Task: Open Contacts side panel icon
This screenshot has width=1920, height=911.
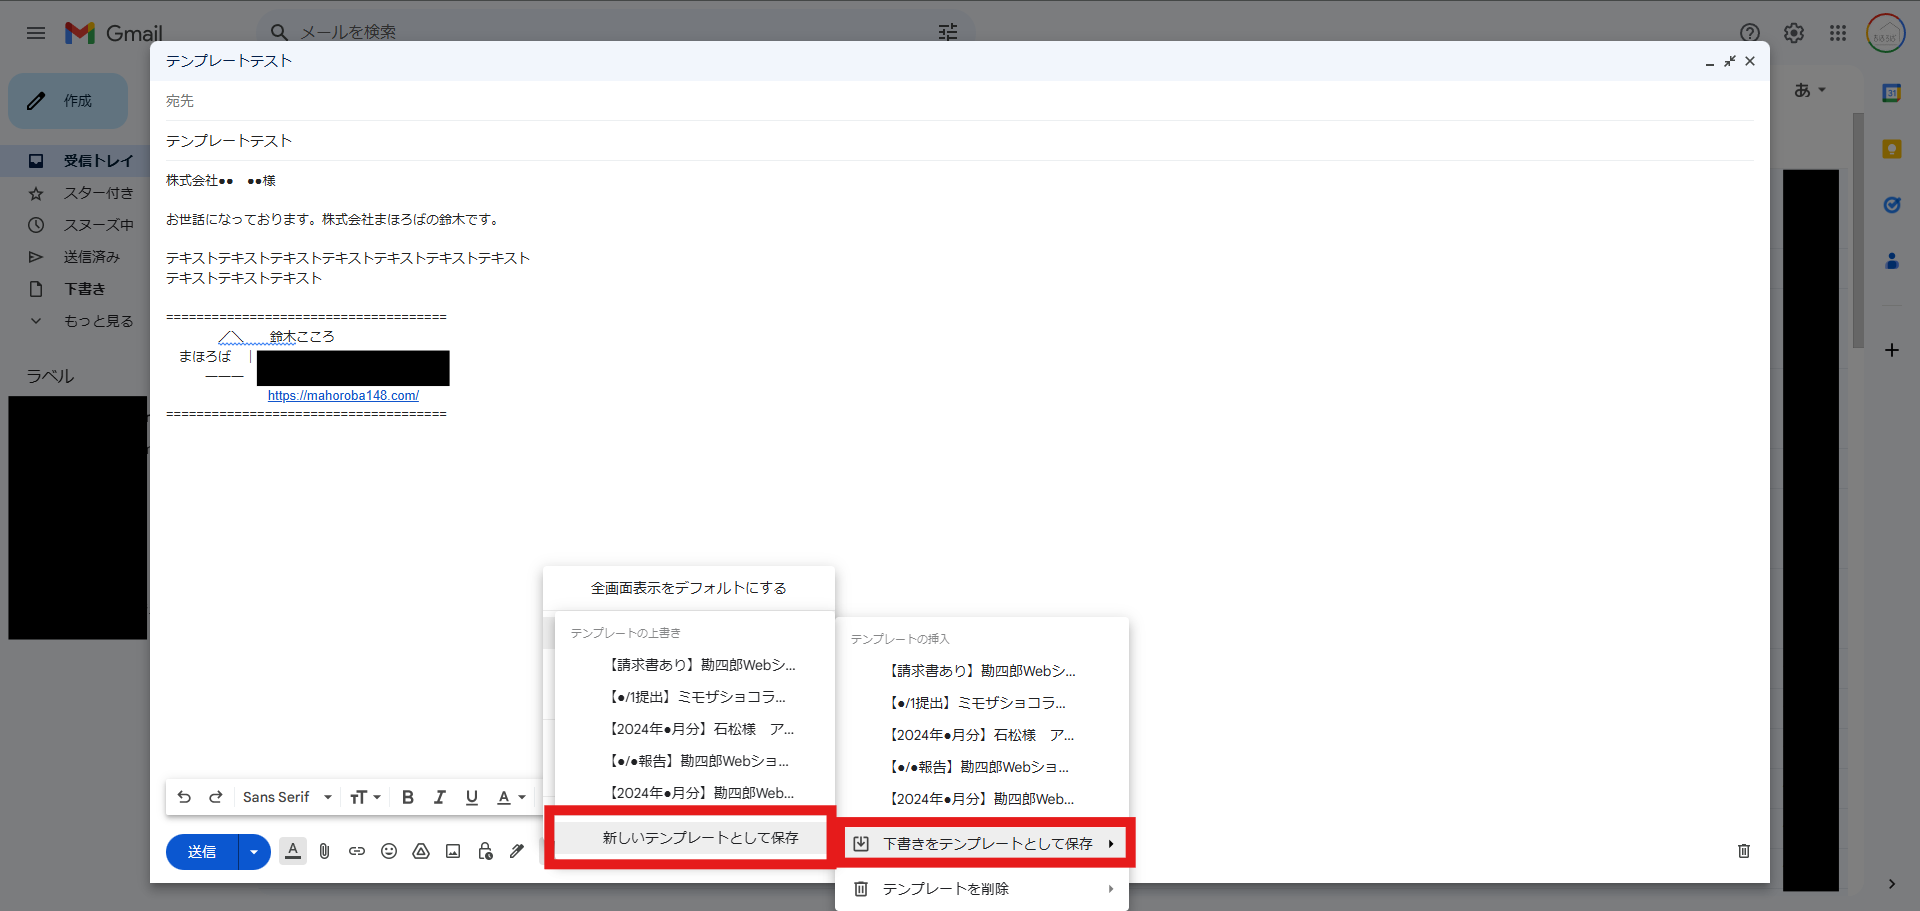Action: [x=1891, y=261]
